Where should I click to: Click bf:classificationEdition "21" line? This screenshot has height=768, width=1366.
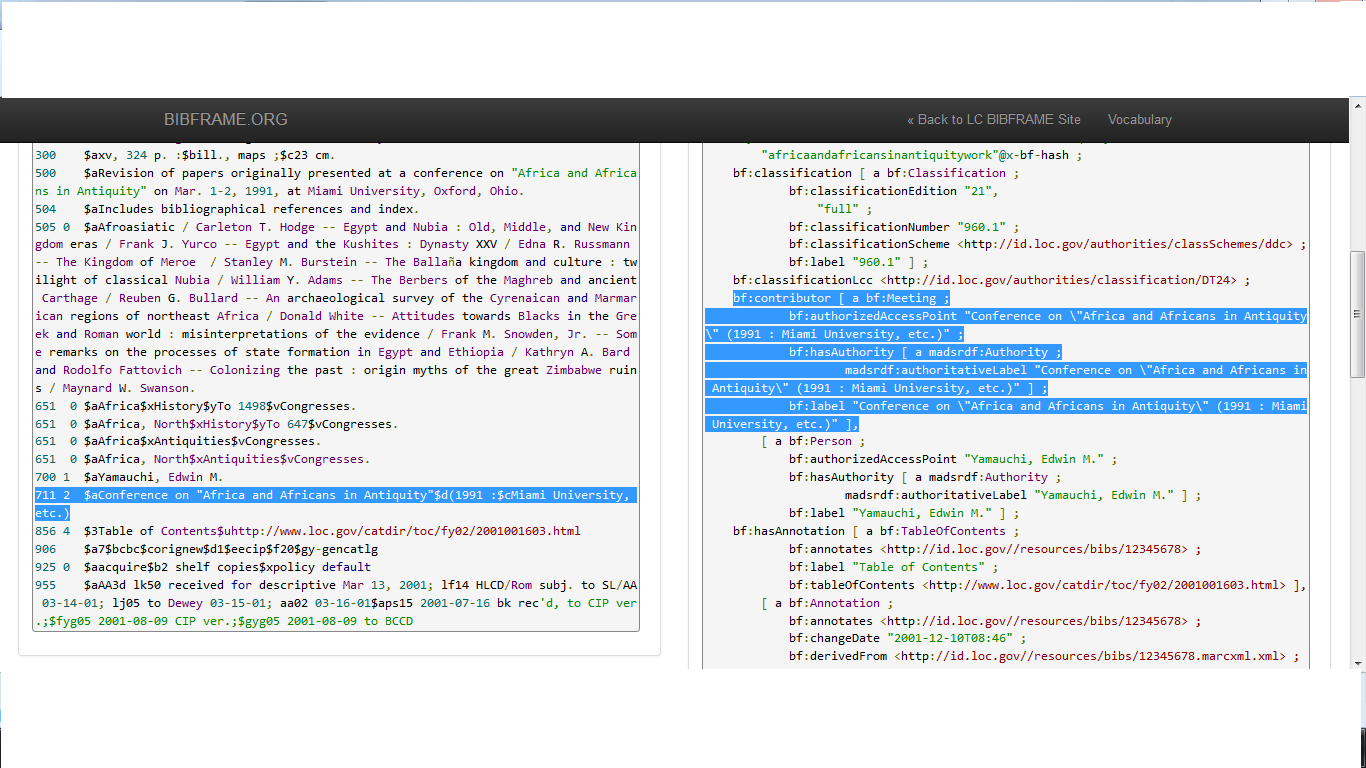tap(893, 191)
